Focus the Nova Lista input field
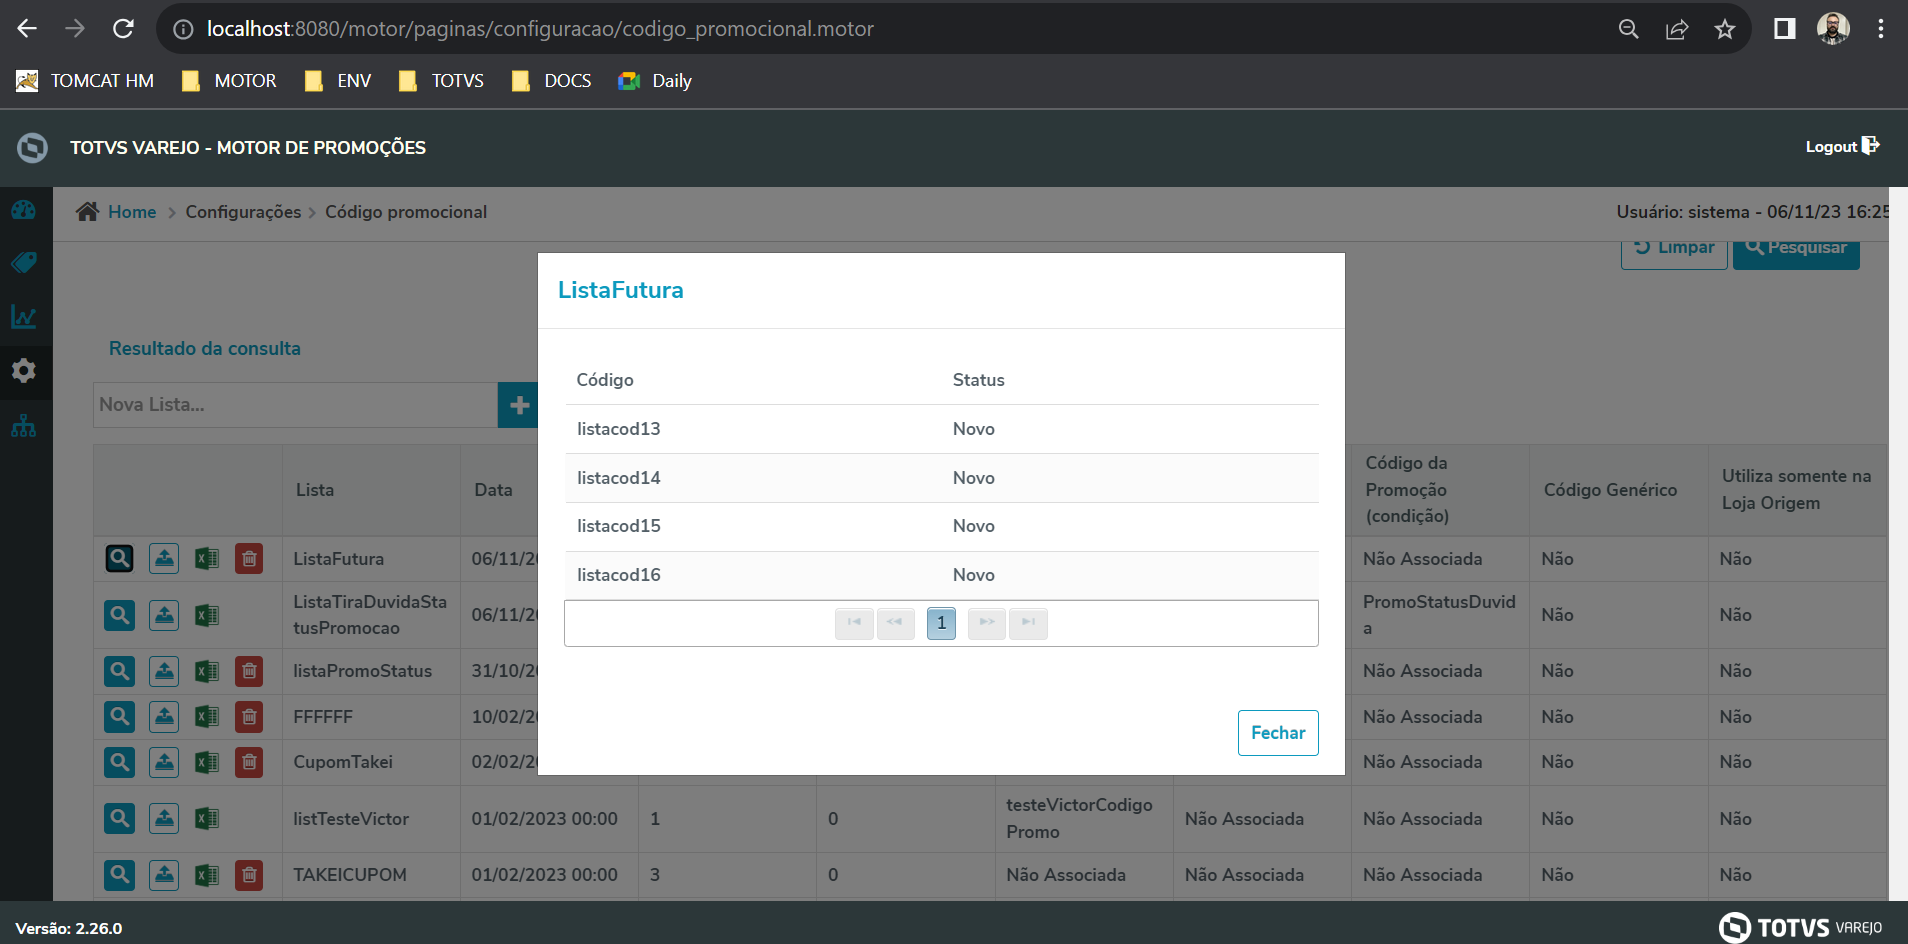Image resolution: width=1908 pixels, height=944 pixels. click(296, 405)
